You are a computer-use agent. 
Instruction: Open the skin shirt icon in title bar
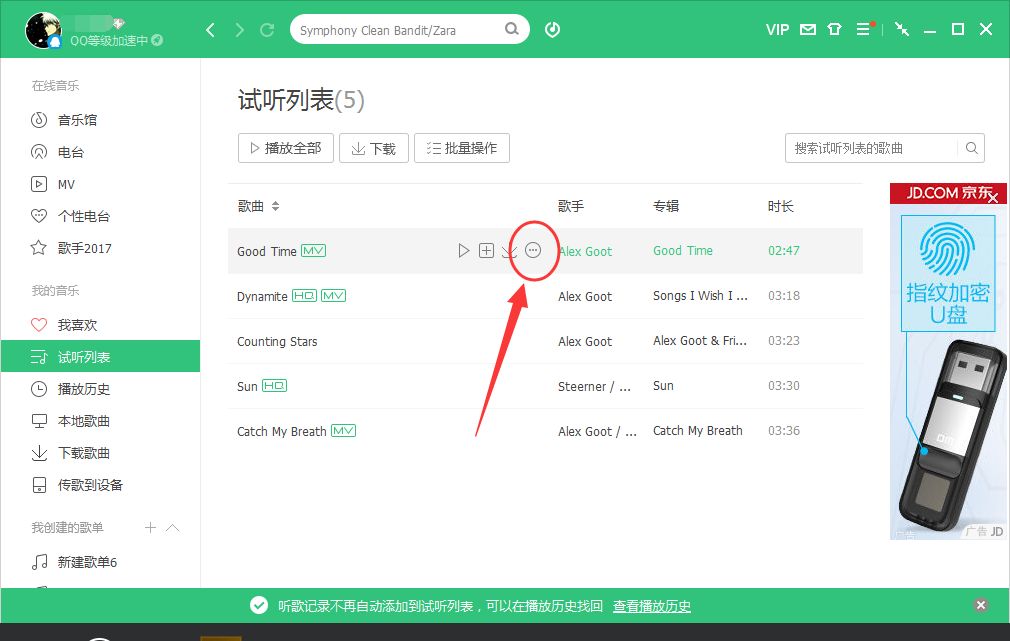(x=834, y=30)
